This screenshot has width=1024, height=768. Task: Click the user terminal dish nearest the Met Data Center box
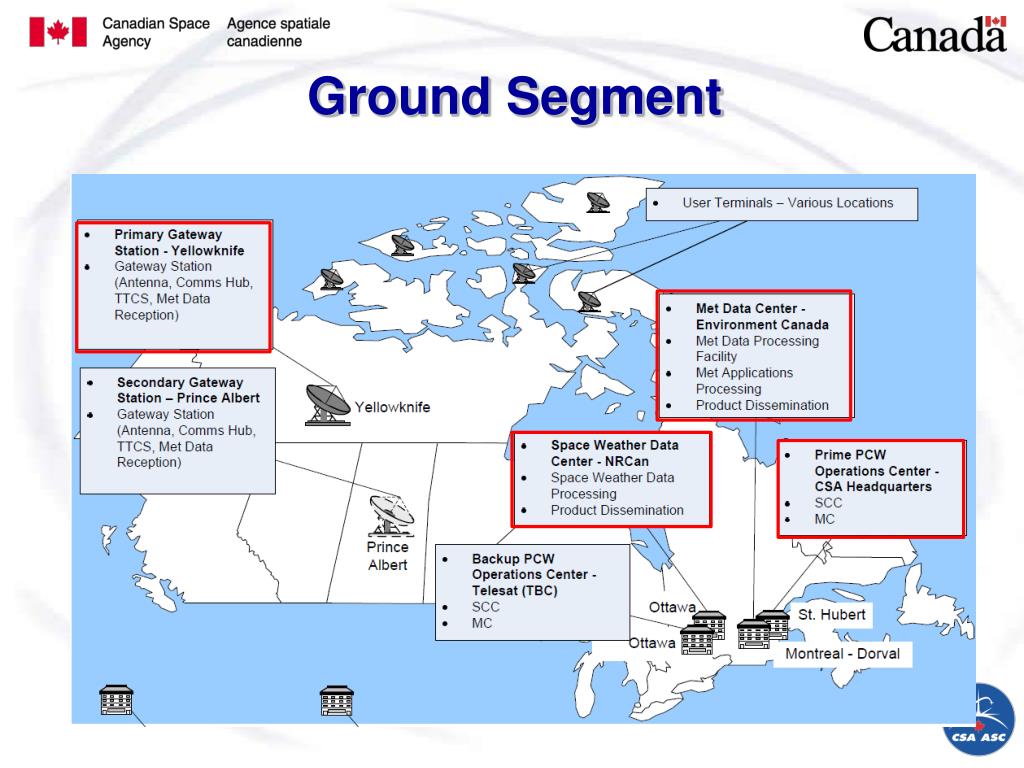(589, 302)
